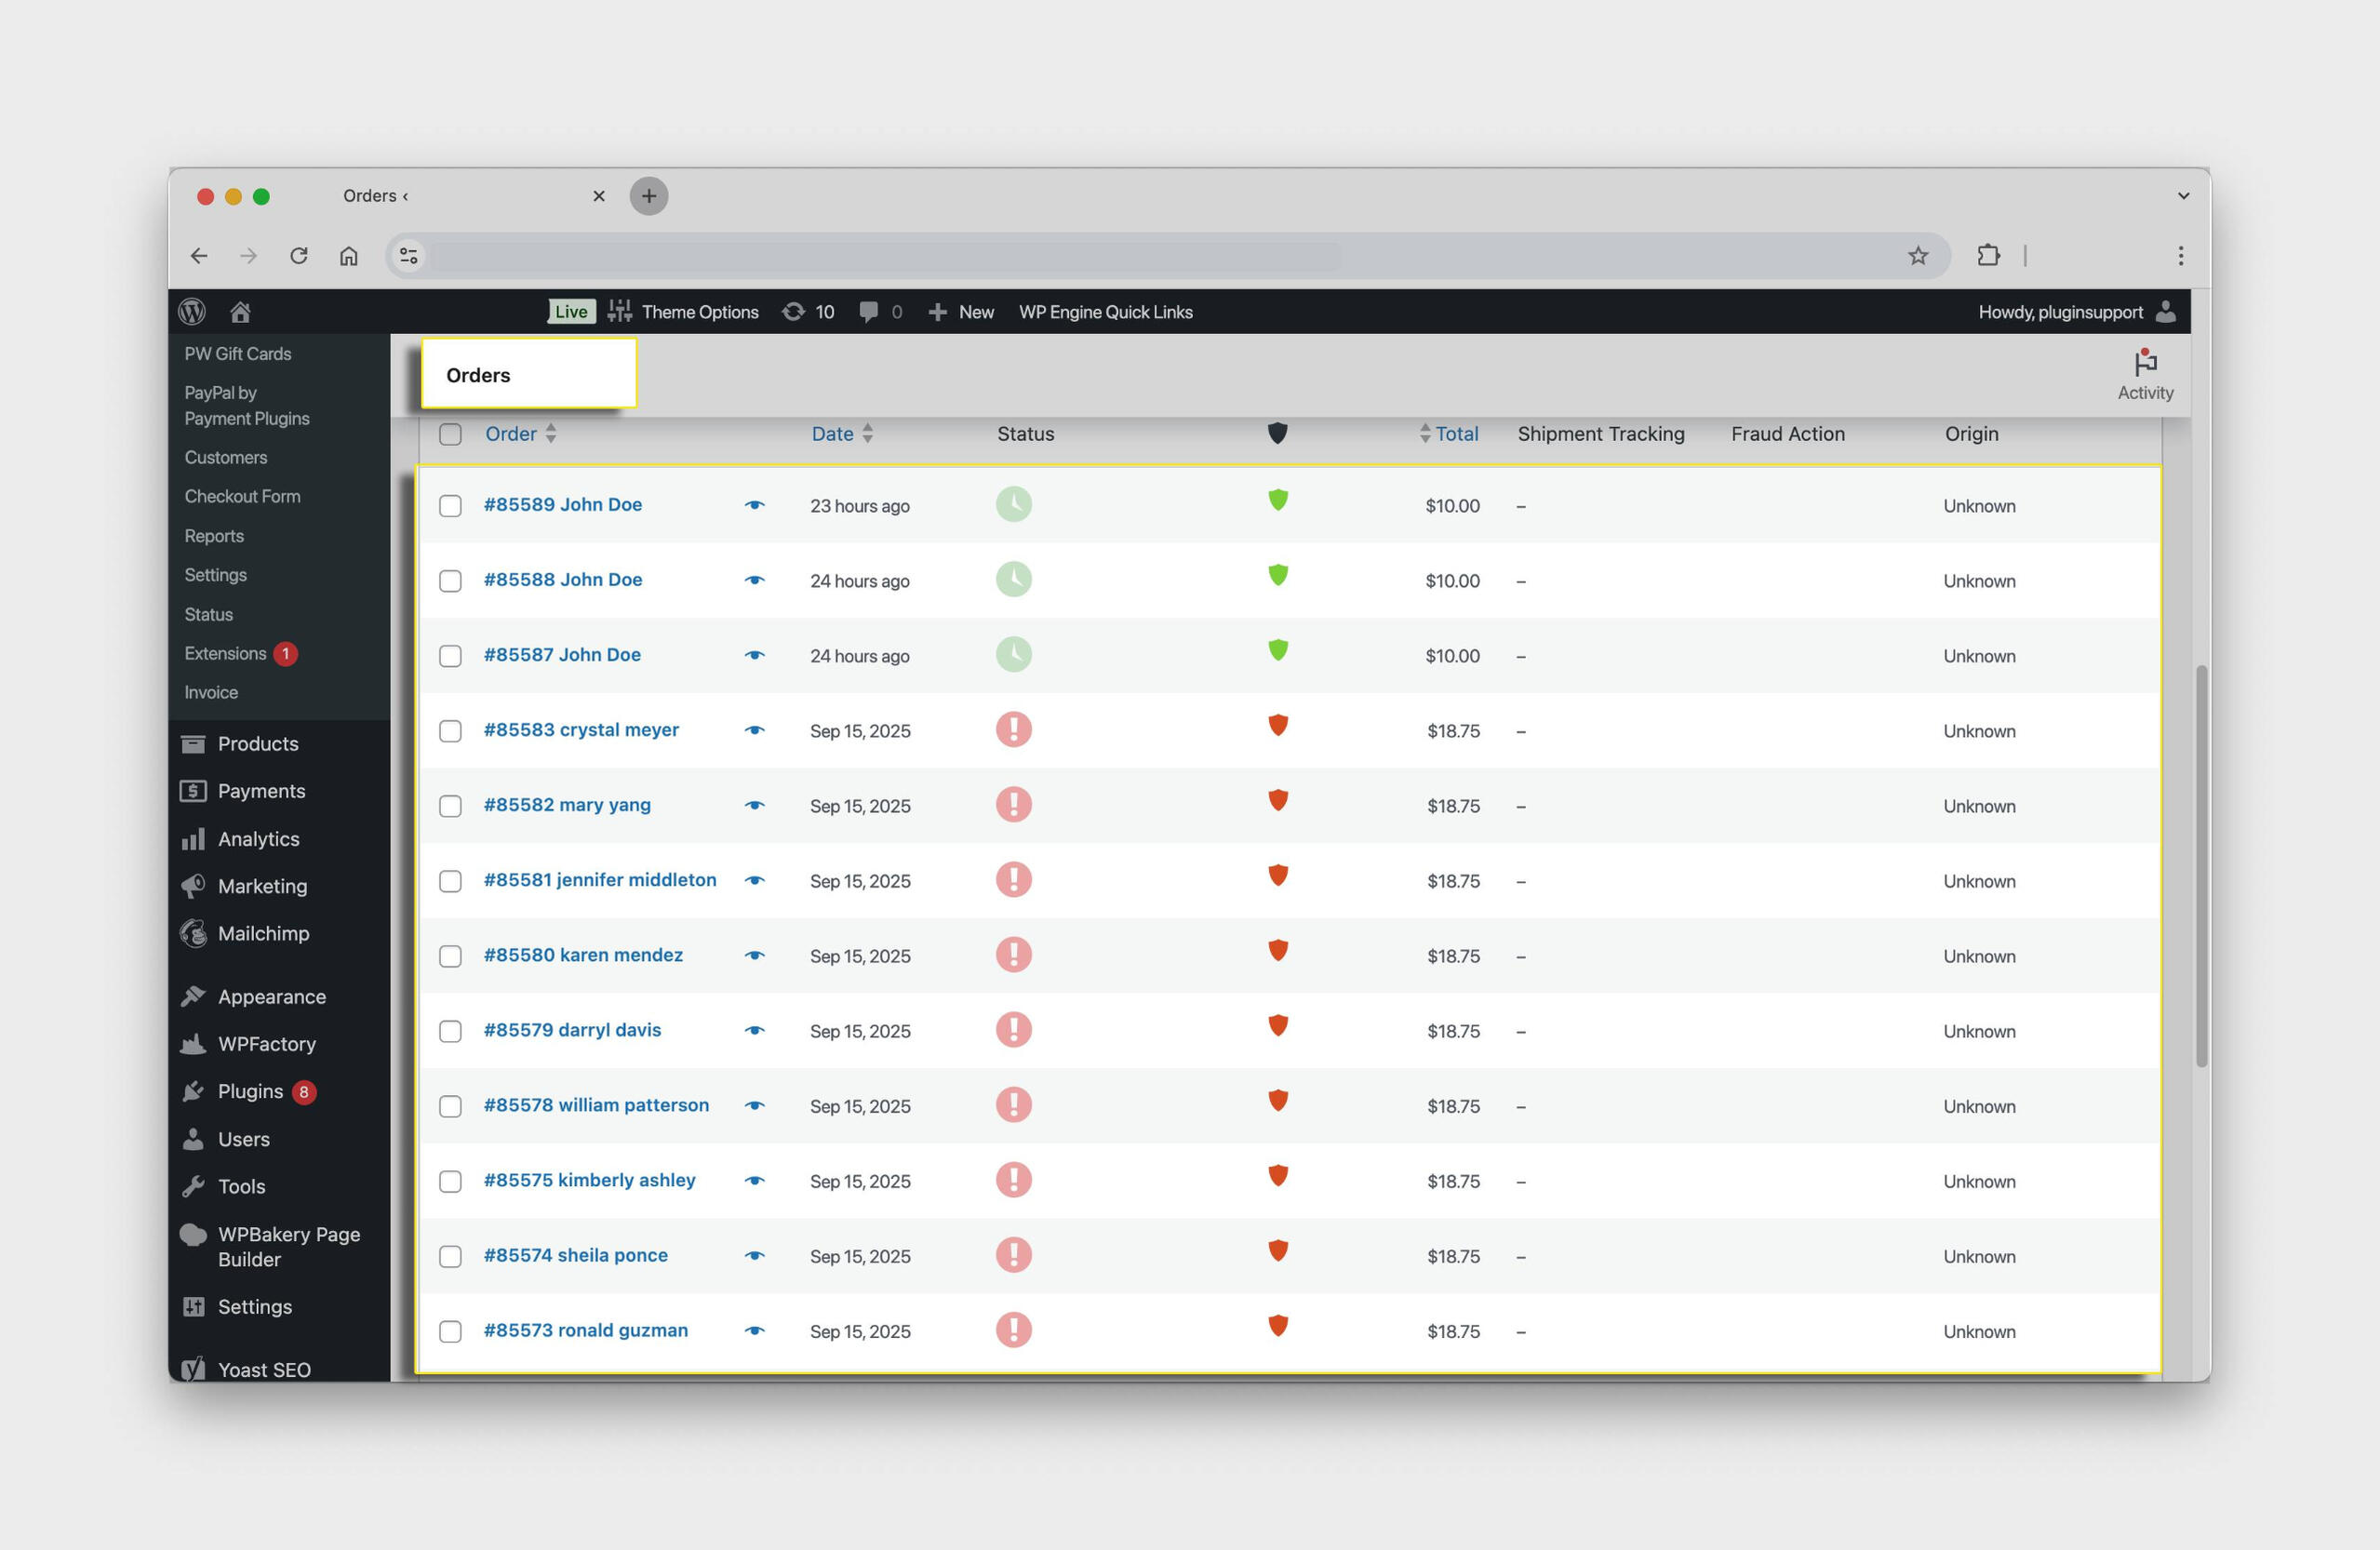This screenshot has width=2380, height=1550.
Task: Sort orders by Total column
Action: tap(1455, 434)
